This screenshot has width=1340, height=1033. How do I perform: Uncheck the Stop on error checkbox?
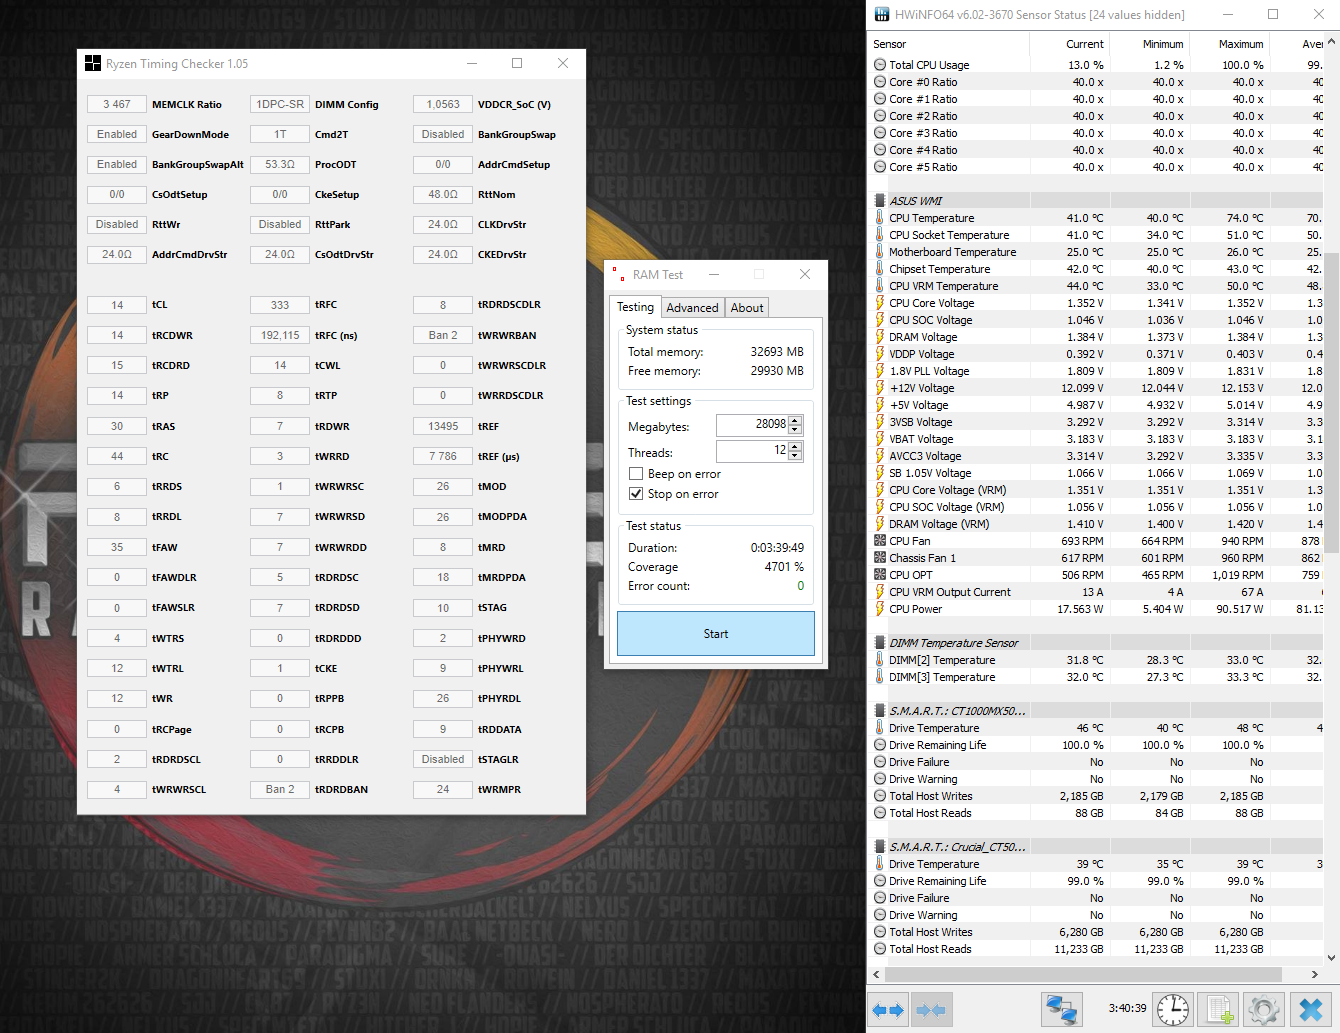[636, 494]
